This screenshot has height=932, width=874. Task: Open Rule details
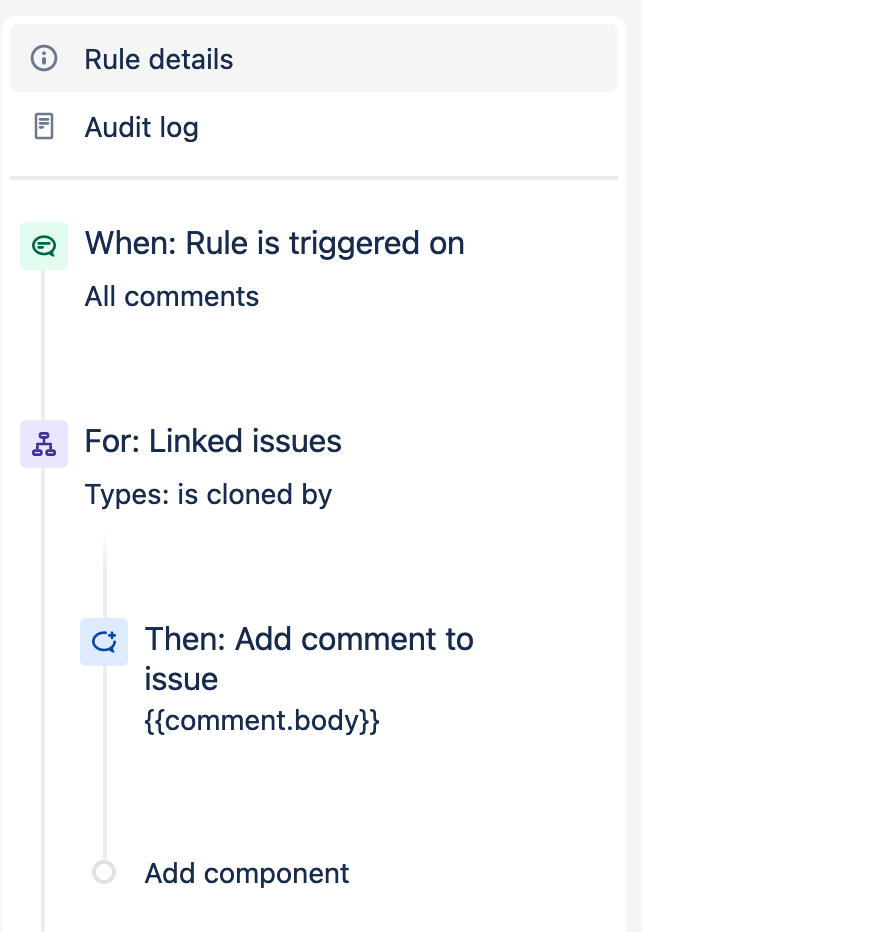pyautogui.click(x=314, y=58)
